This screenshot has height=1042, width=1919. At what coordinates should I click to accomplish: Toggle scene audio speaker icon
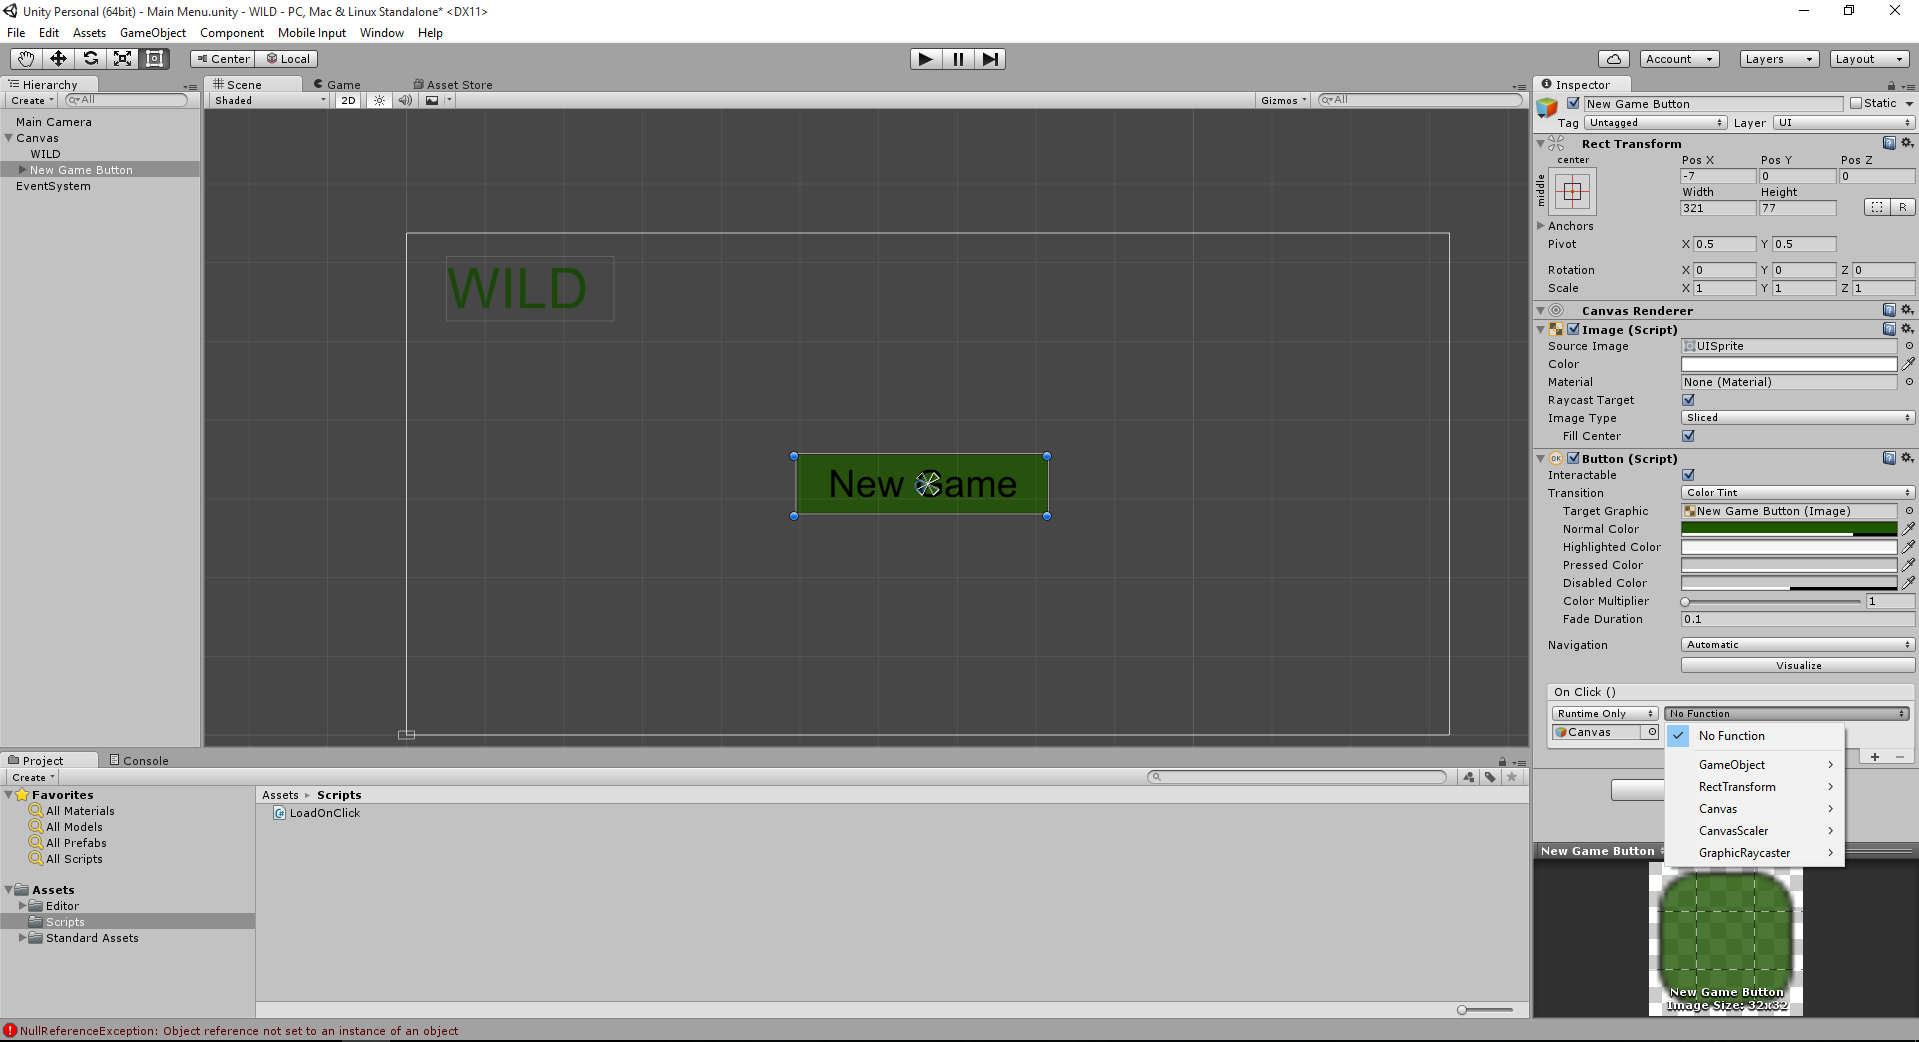click(405, 100)
